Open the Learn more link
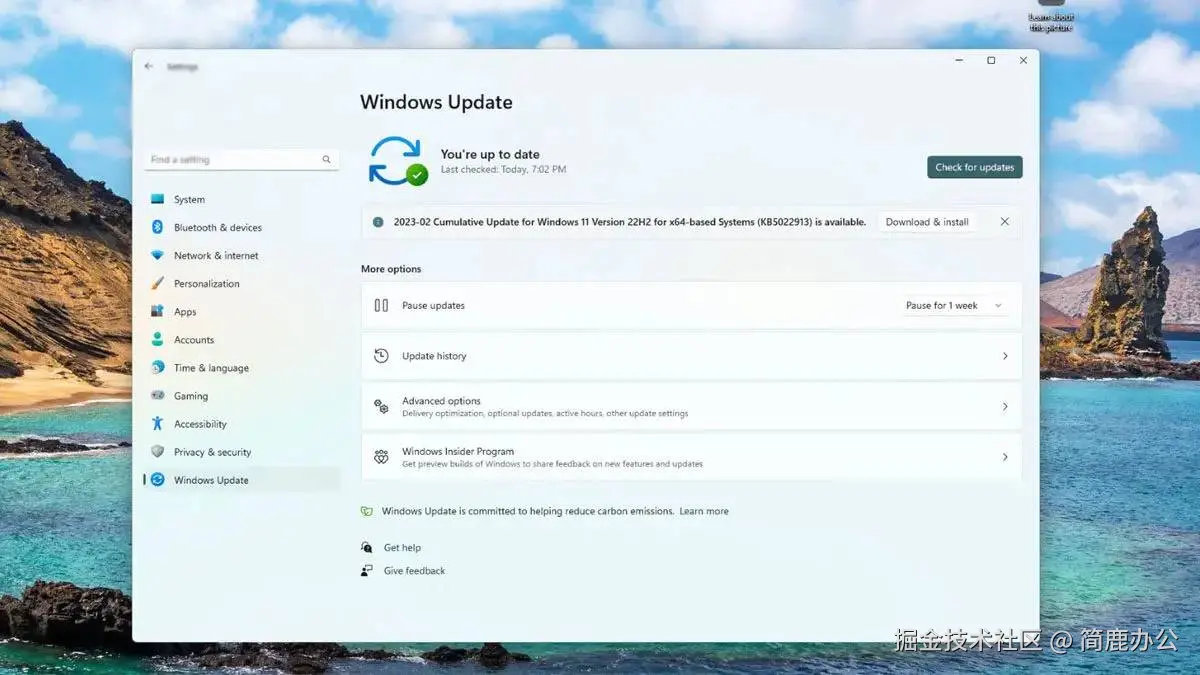This screenshot has width=1200, height=675. click(704, 511)
